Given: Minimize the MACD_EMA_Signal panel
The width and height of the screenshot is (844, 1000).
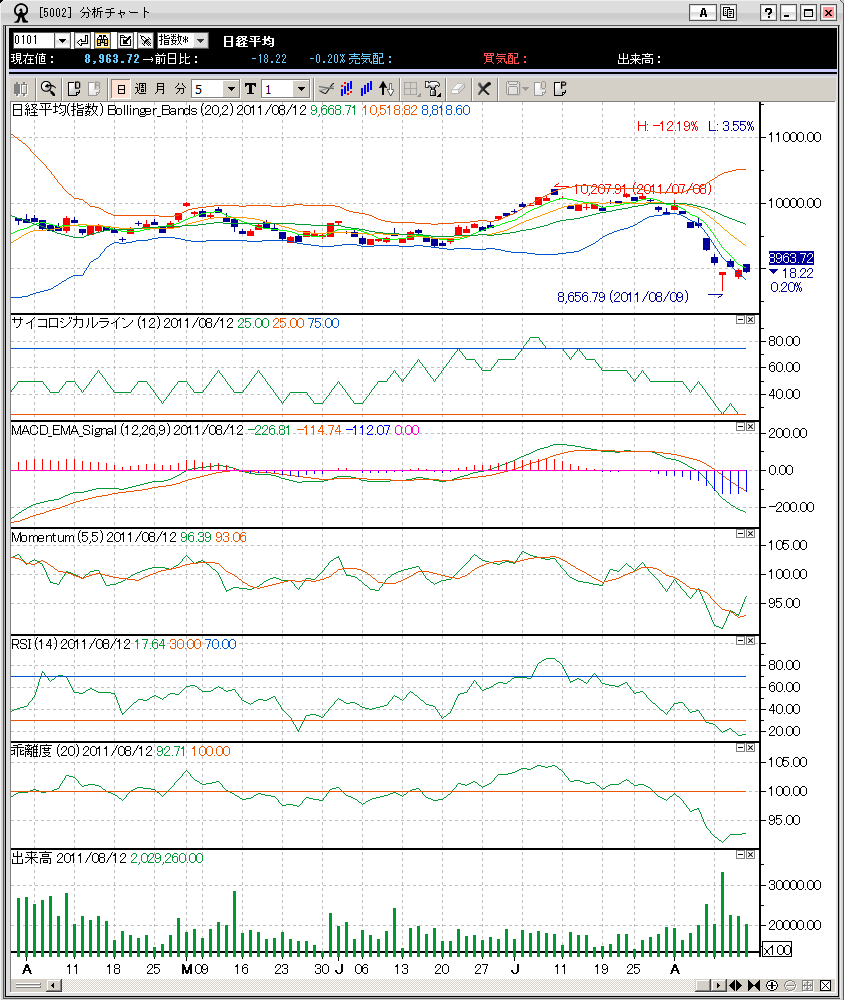Looking at the screenshot, I should [x=740, y=427].
